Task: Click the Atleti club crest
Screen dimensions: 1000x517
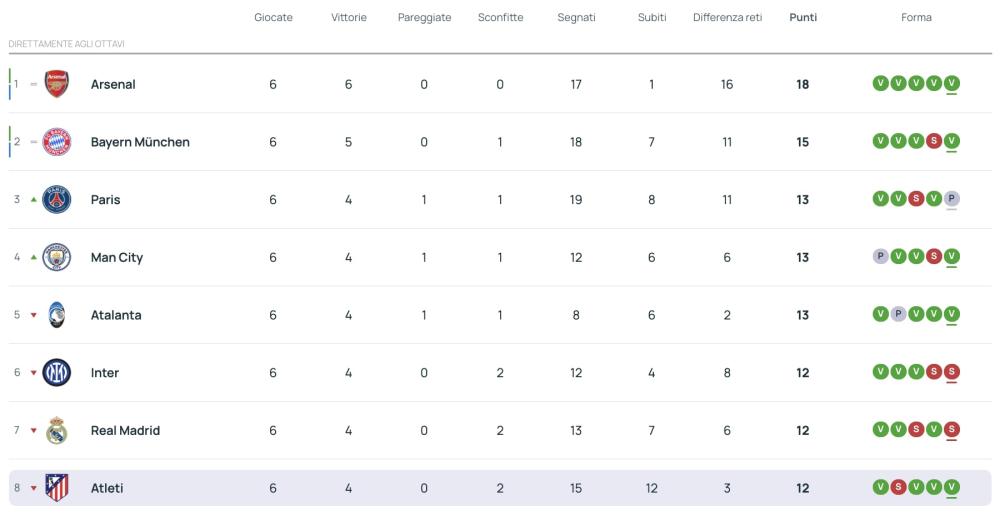Action: pos(57,489)
